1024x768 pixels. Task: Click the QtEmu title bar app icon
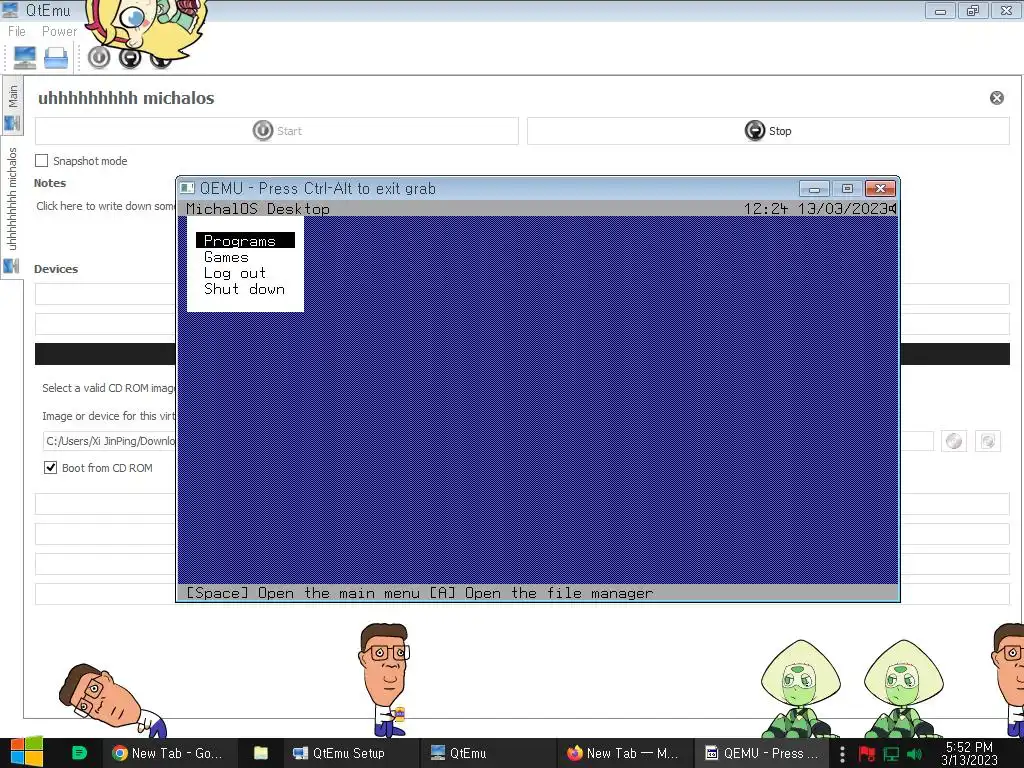click(10, 10)
